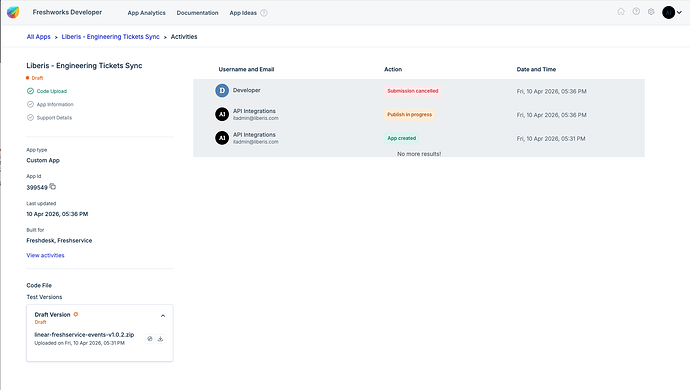Open the Code Upload step
This screenshot has width=690, height=390.
tap(52, 91)
